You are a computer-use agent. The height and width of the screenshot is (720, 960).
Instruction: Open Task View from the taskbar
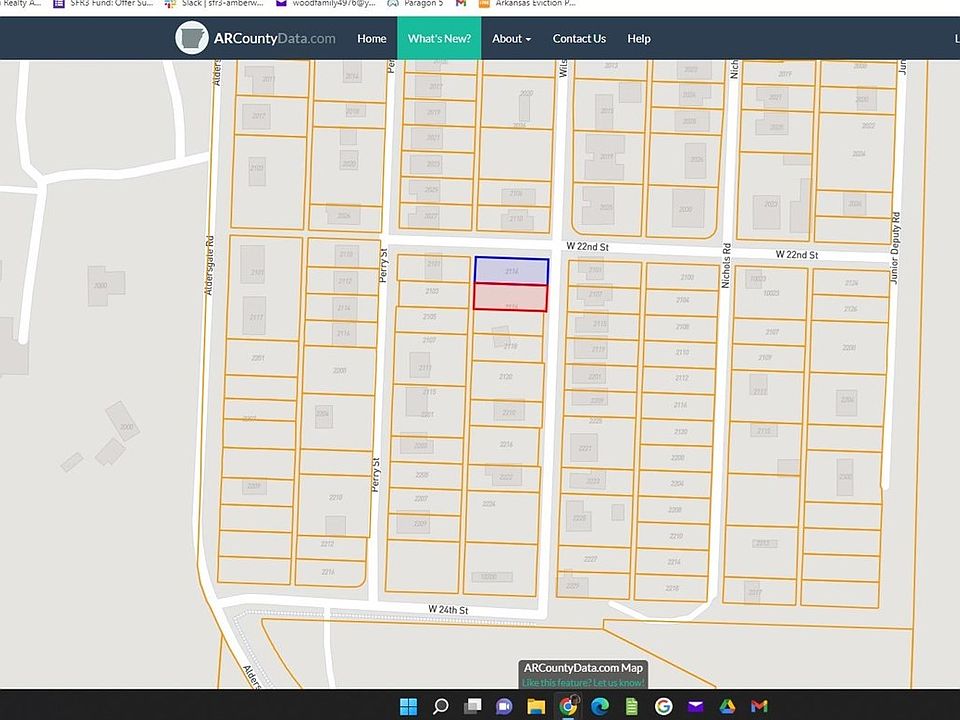pyautogui.click(x=472, y=707)
